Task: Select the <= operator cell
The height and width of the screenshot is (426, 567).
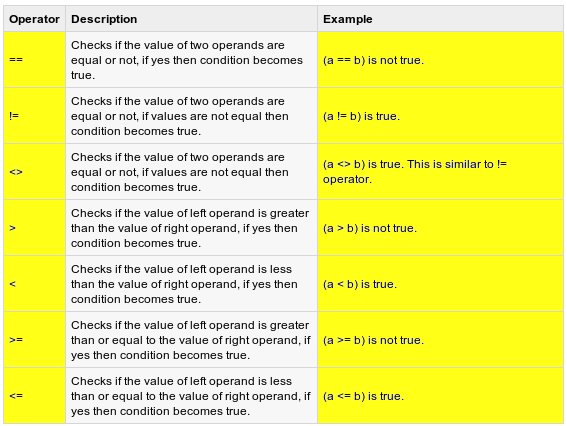Action: tap(34, 396)
